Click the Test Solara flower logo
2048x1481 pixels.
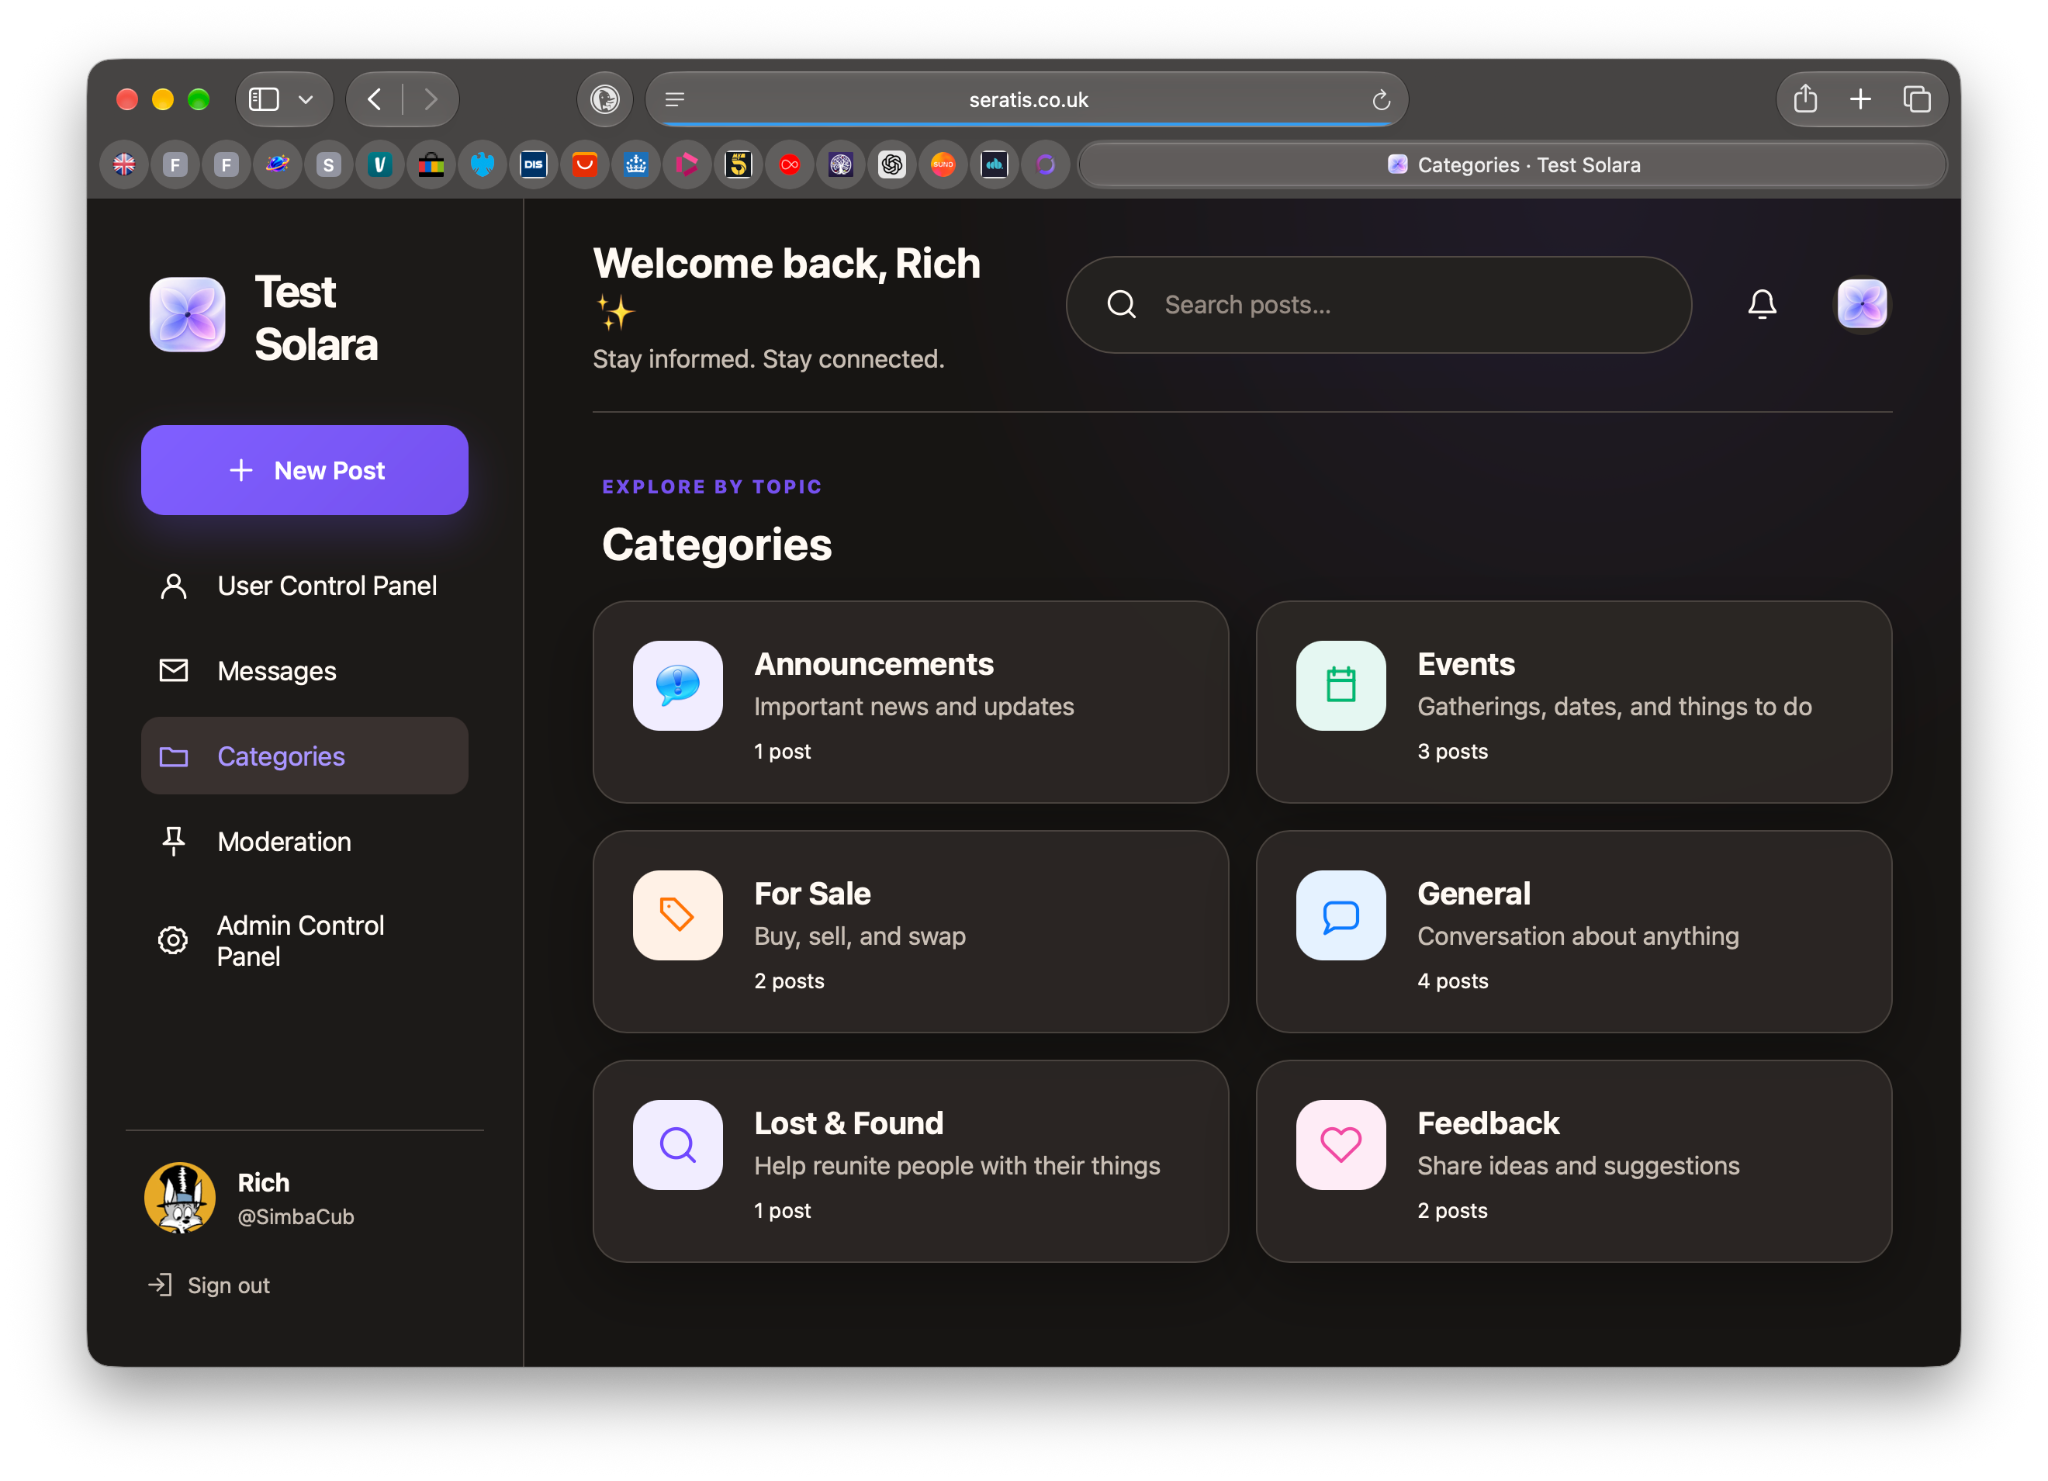188,315
